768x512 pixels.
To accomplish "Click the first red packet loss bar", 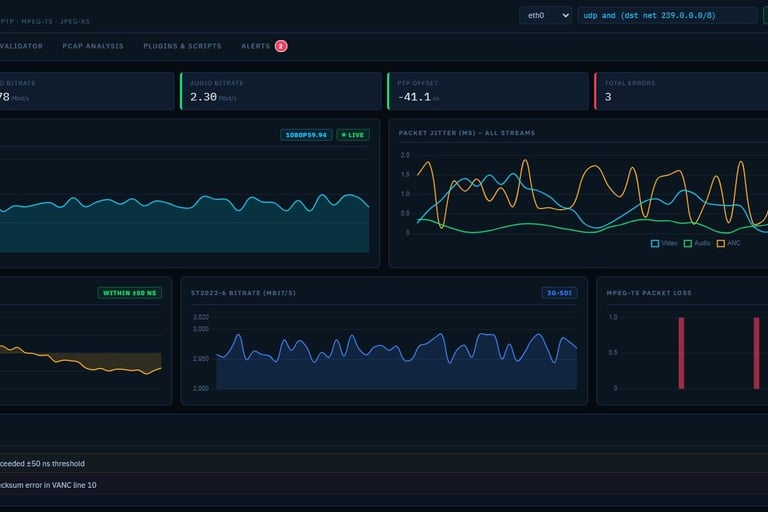I will click(x=681, y=353).
